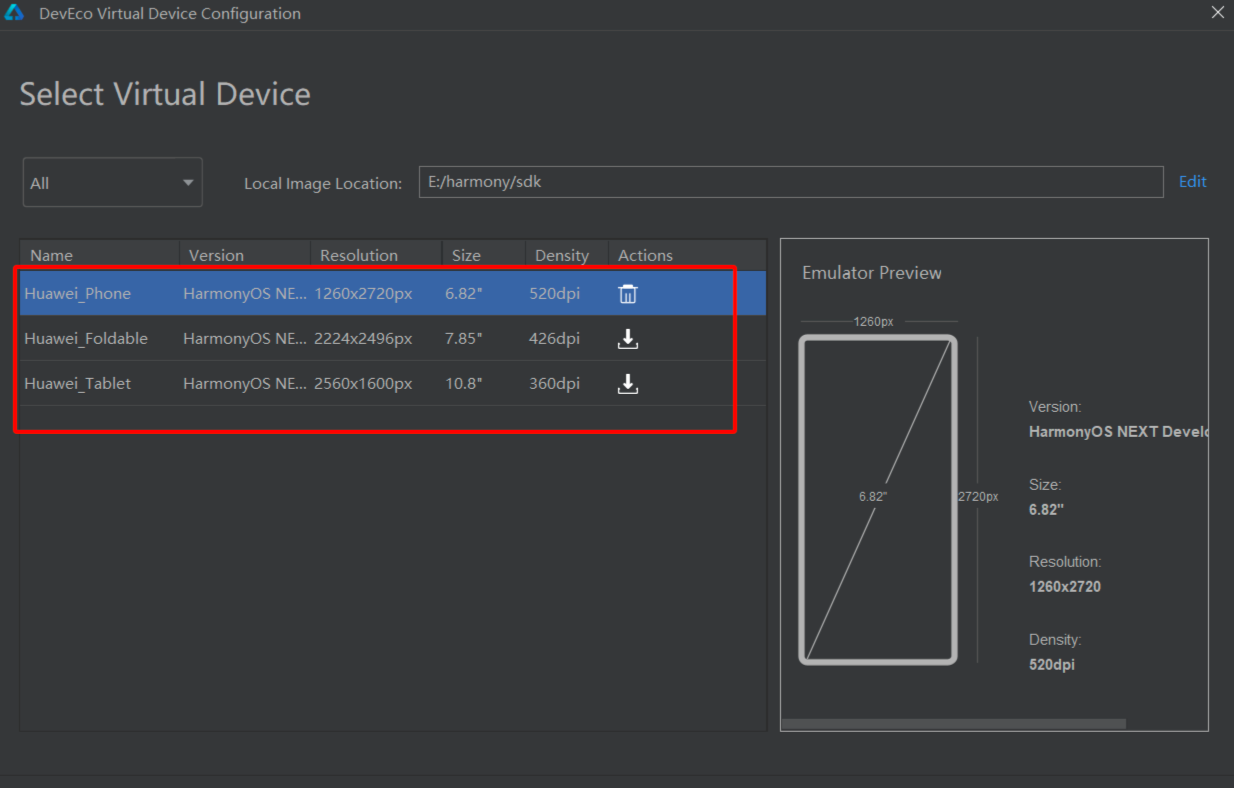Select the Huawei_Foldable row
This screenshot has height=788, width=1234.
click(393, 338)
